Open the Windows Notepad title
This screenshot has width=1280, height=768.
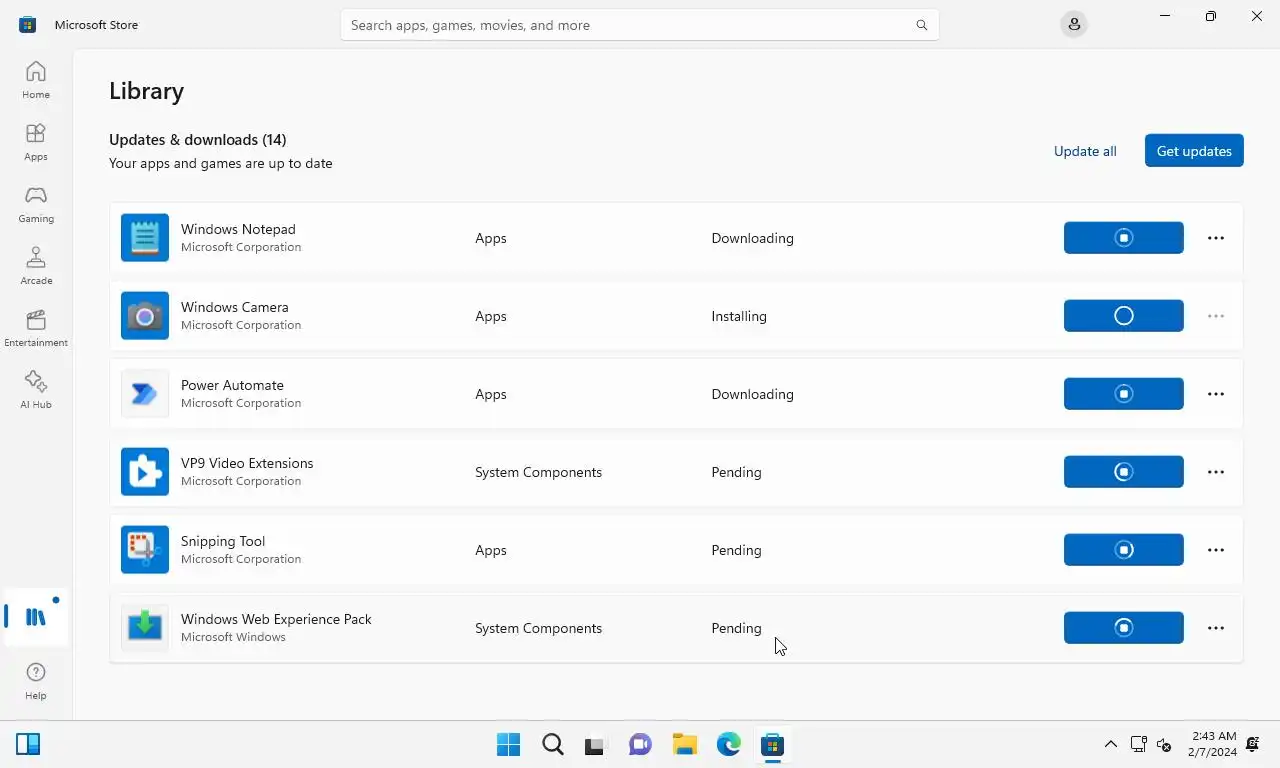pyautogui.click(x=238, y=229)
